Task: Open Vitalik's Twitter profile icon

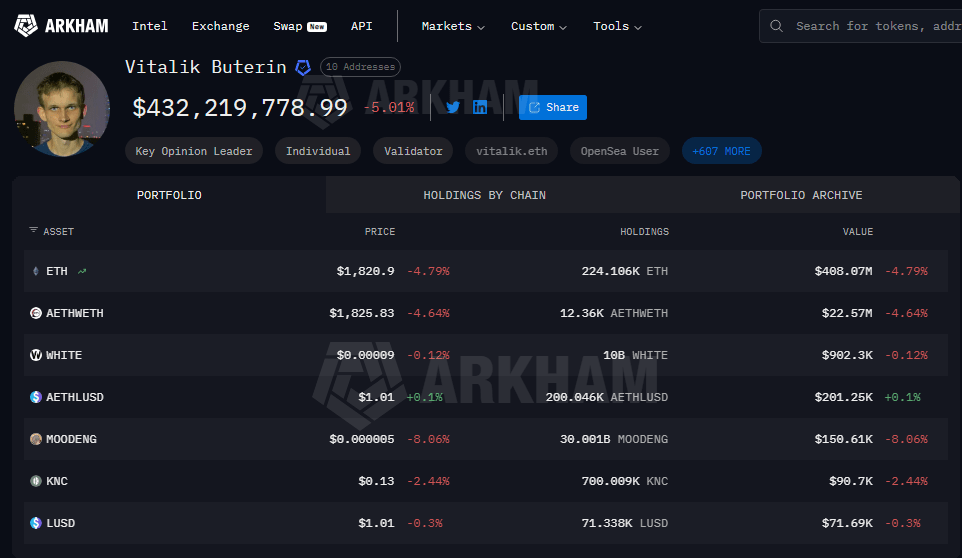Action: (453, 107)
